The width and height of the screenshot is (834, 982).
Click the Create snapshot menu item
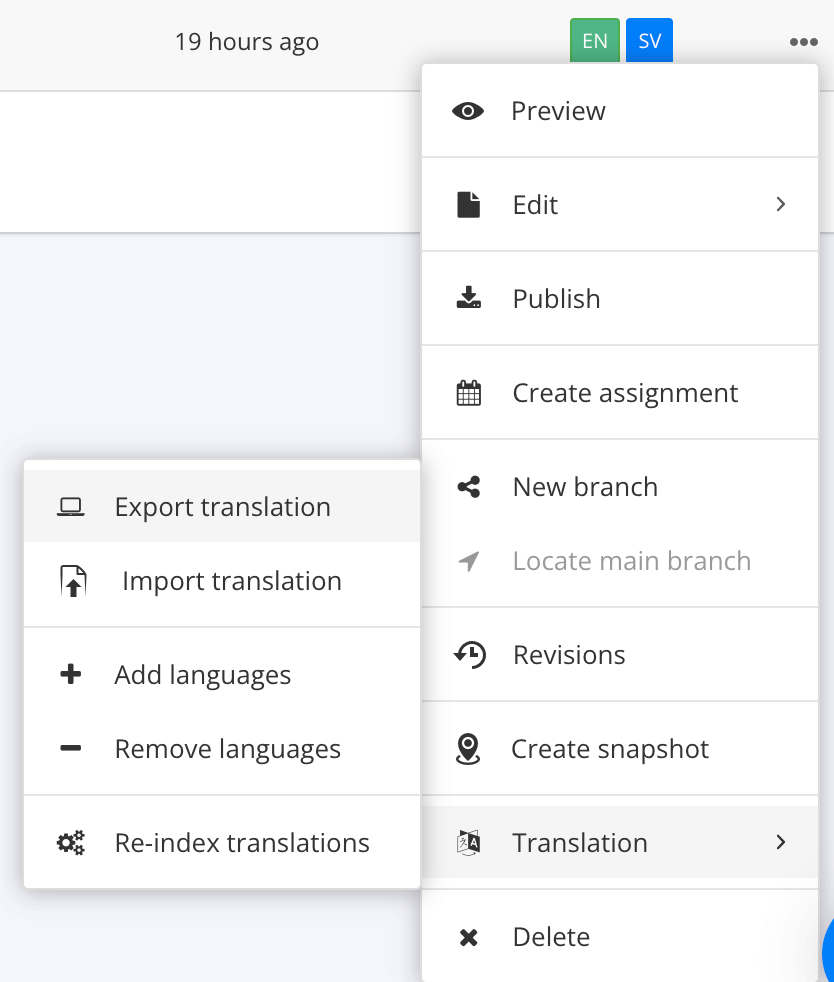click(x=610, y=748)
